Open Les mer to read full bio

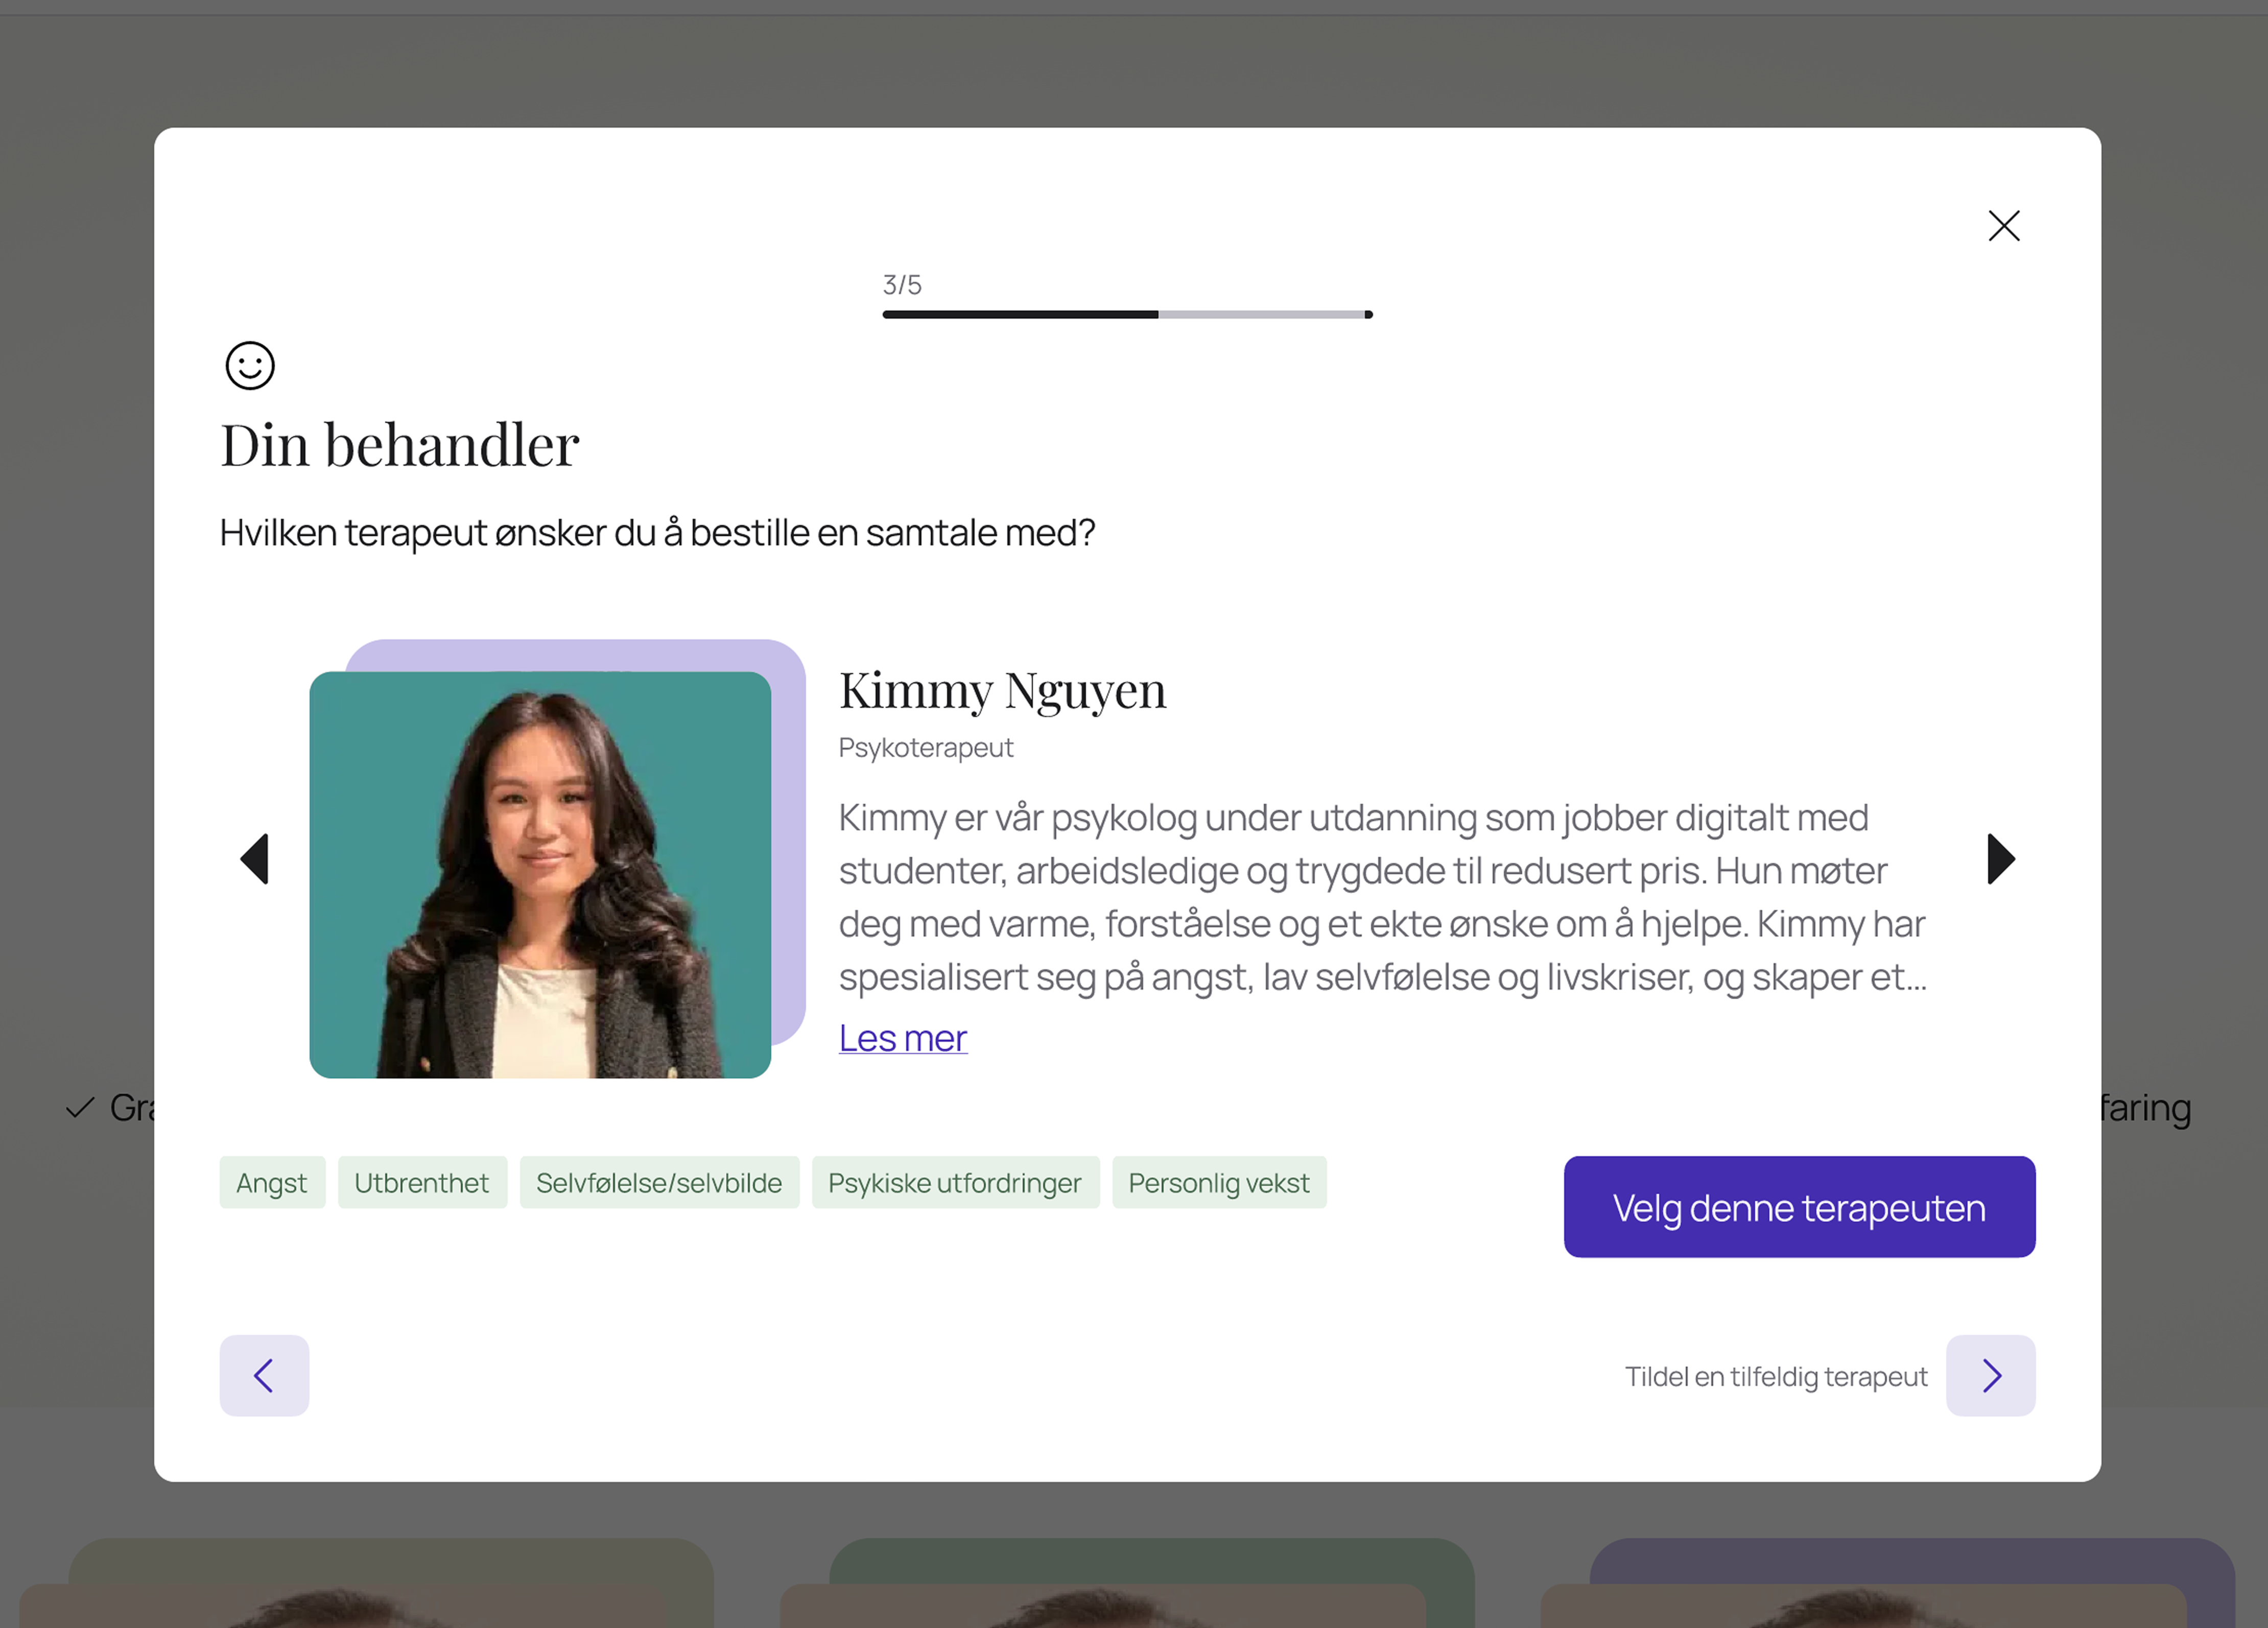(902, 1038)
